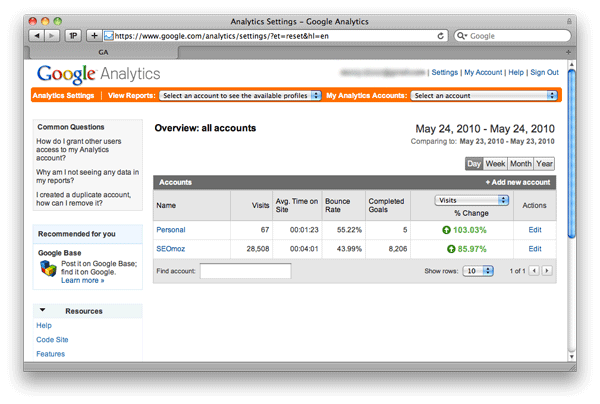Open the My Analytics Accounts dropdown
This screenshot has height=404, width=600.
(x=484, y=96)
